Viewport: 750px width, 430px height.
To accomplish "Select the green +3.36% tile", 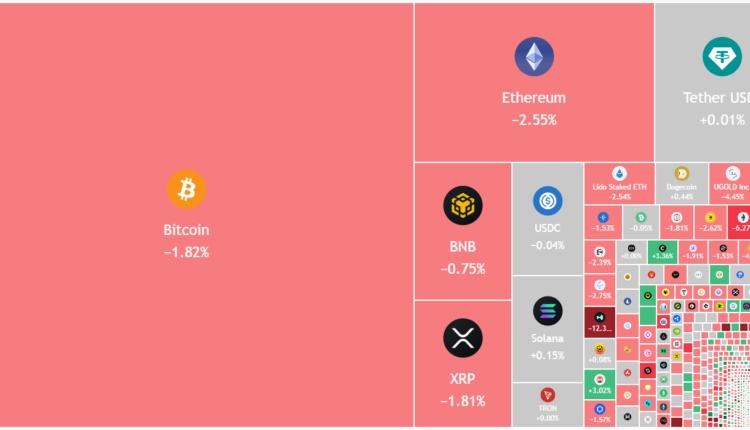I will [x=662, y=250].
